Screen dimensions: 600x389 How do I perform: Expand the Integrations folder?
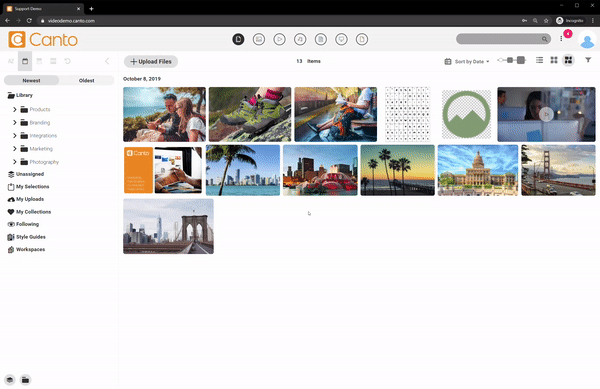point(15,135)
